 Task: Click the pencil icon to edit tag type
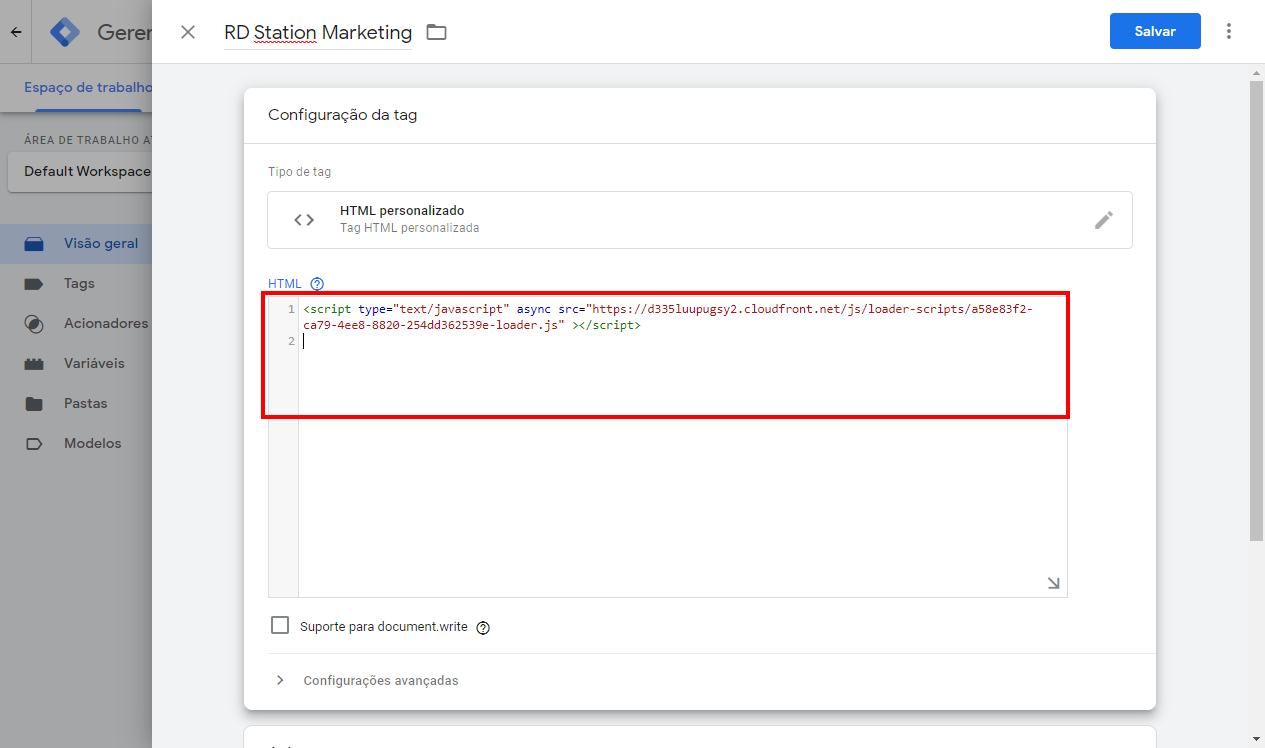[x=1104, y=219]
